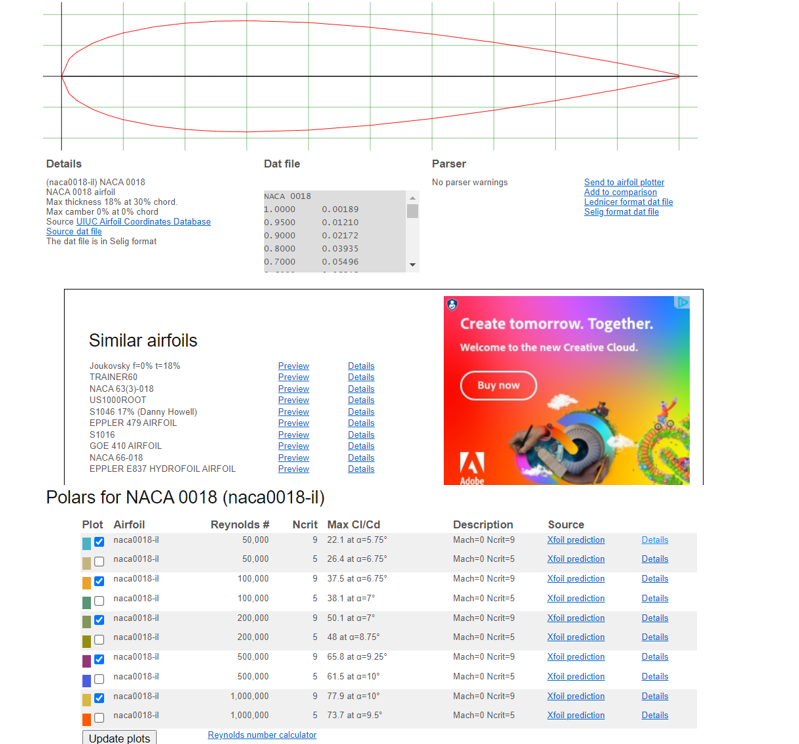This screenshot has width=799, height=744.
Task: Open Details for EPPLER E837 HYDROFOIL AIRFOIL
Action: coord(361,469)
